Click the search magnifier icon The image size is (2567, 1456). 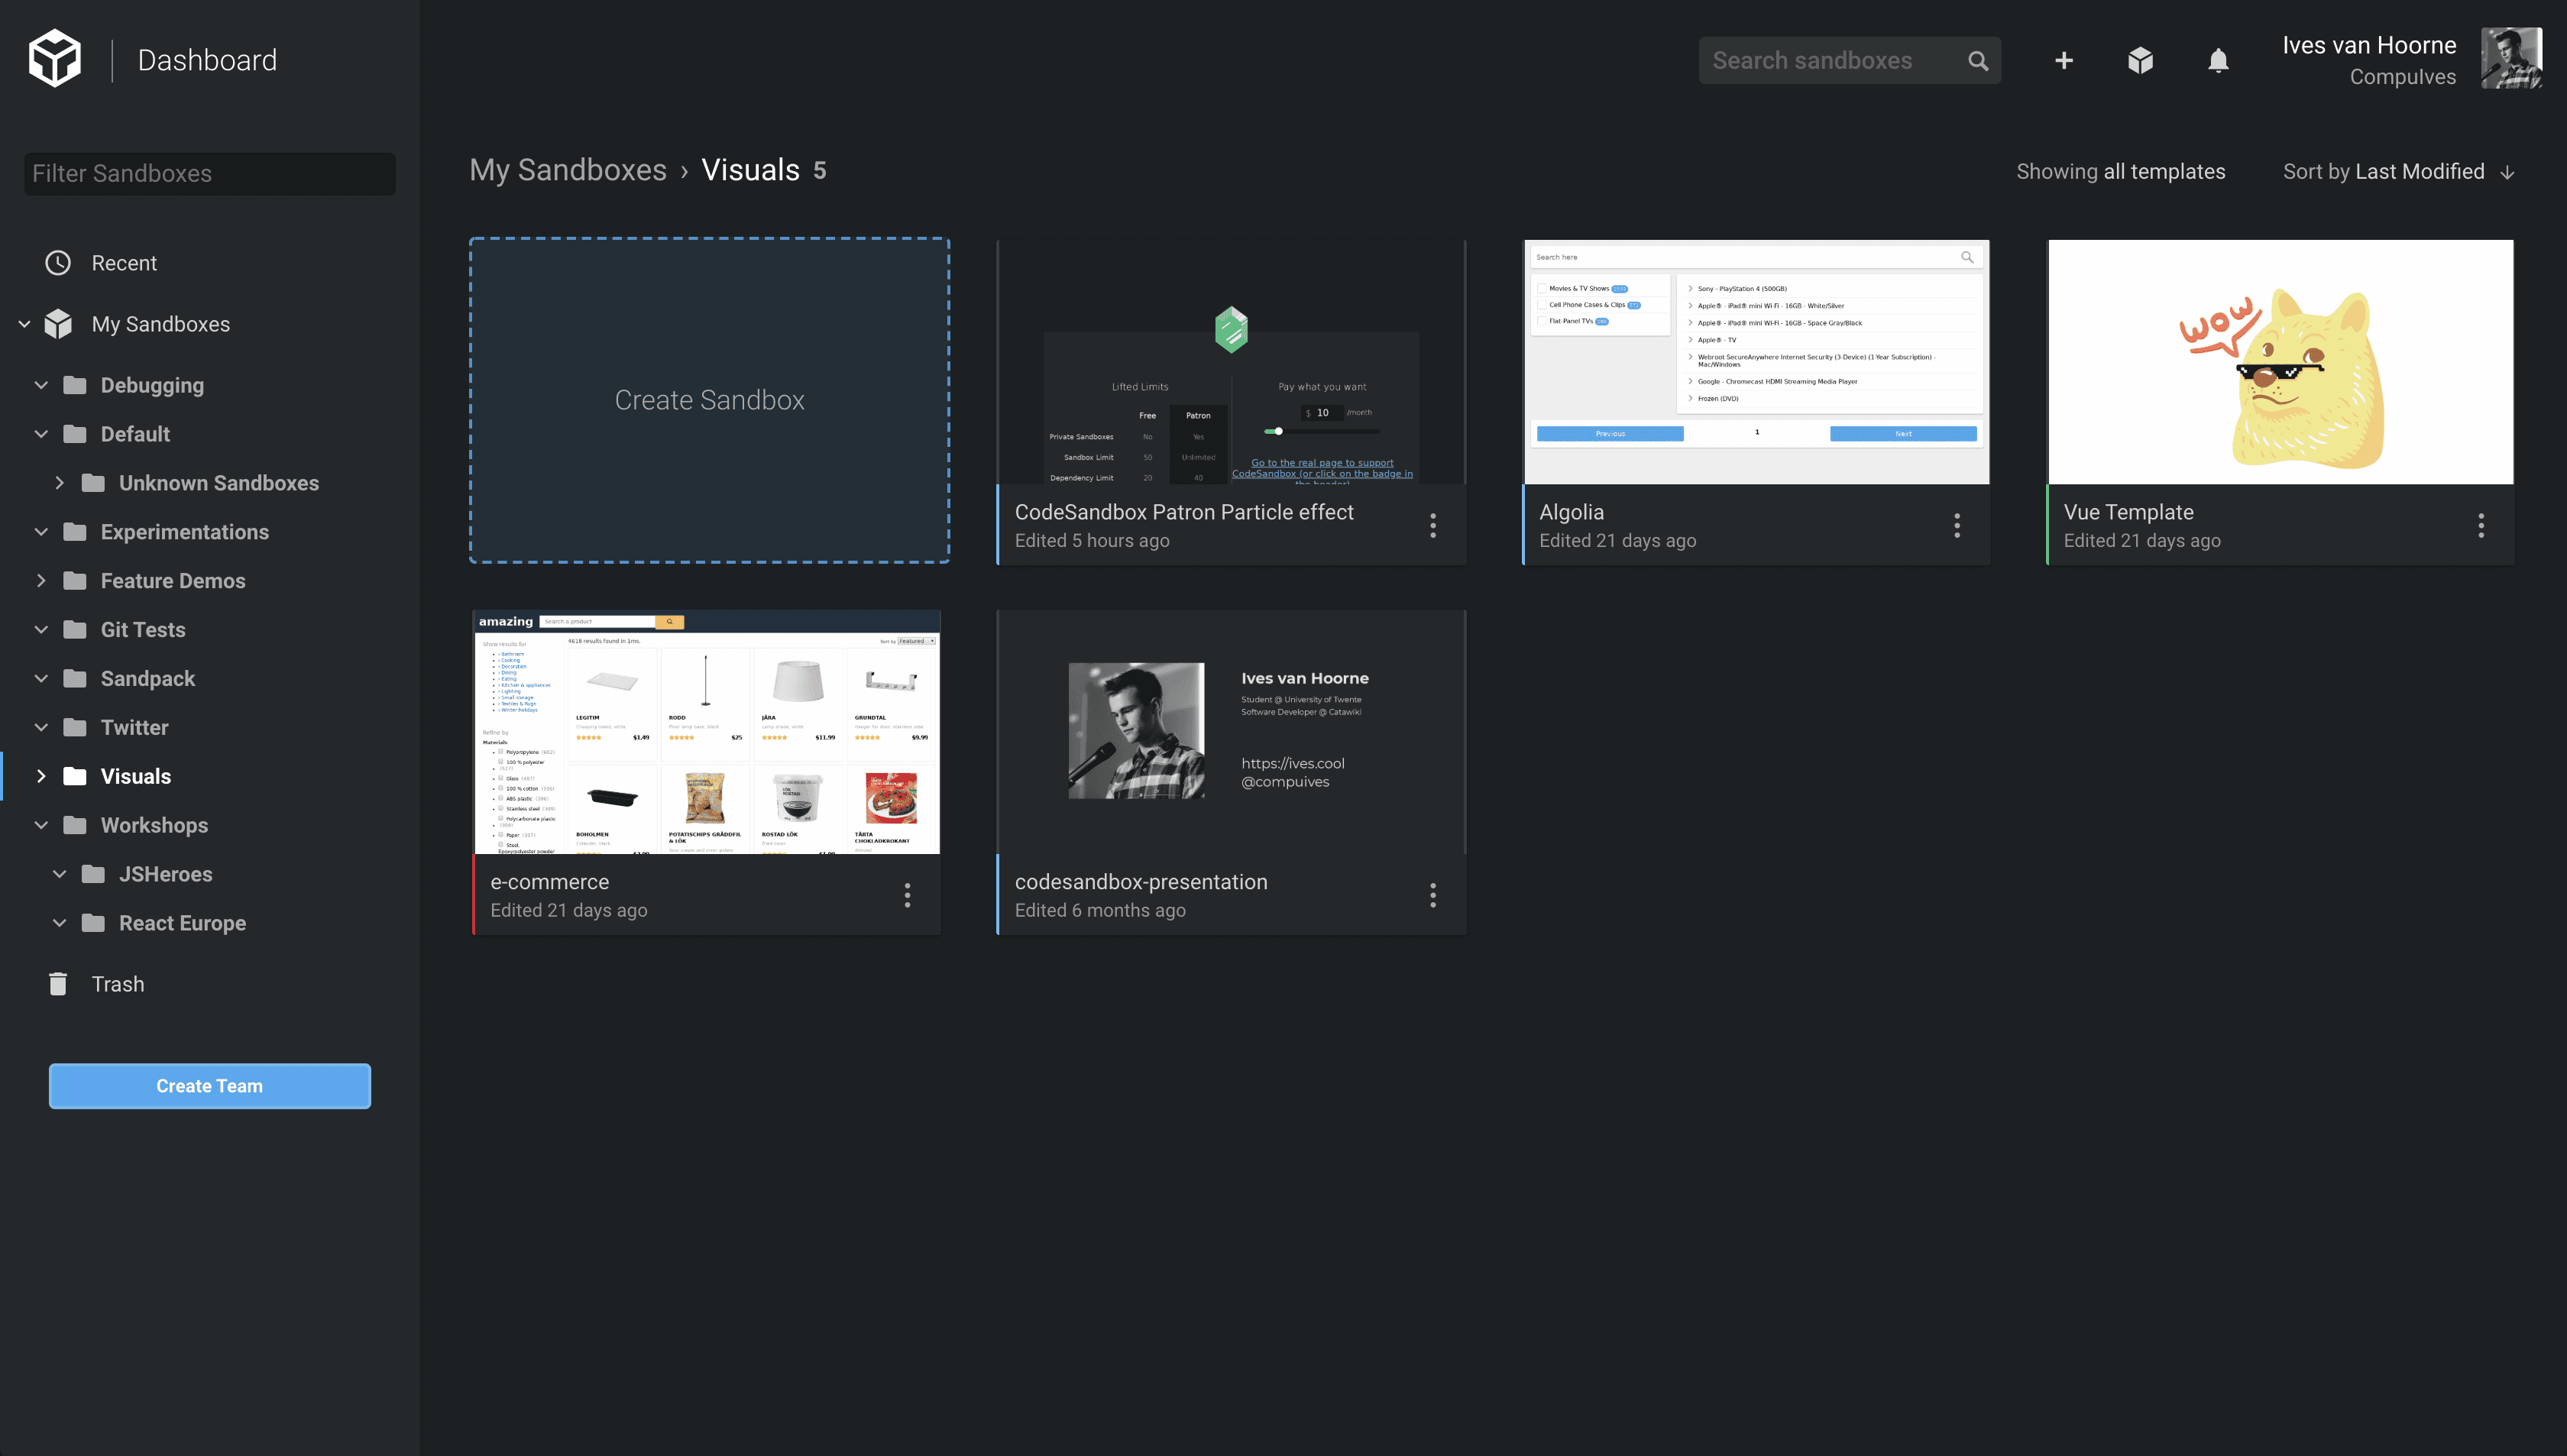pyautogui.click(x=1977, y=61)
